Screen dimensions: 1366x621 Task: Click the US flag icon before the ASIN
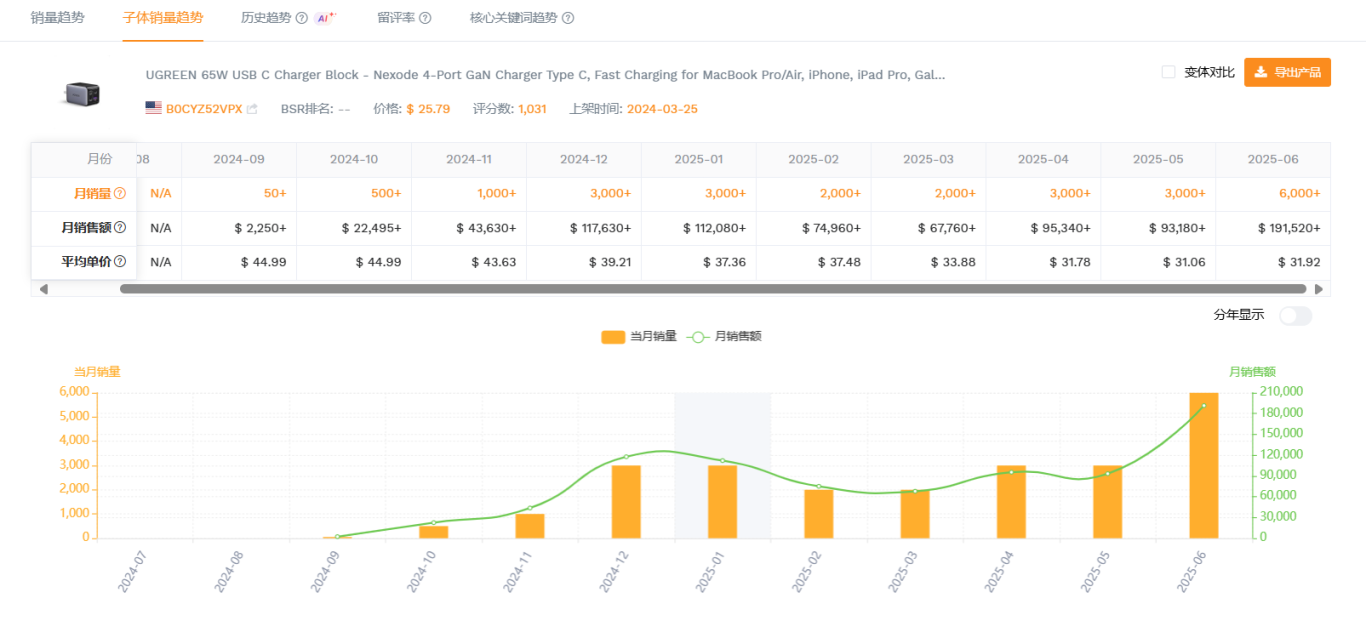tap(153, 108)
